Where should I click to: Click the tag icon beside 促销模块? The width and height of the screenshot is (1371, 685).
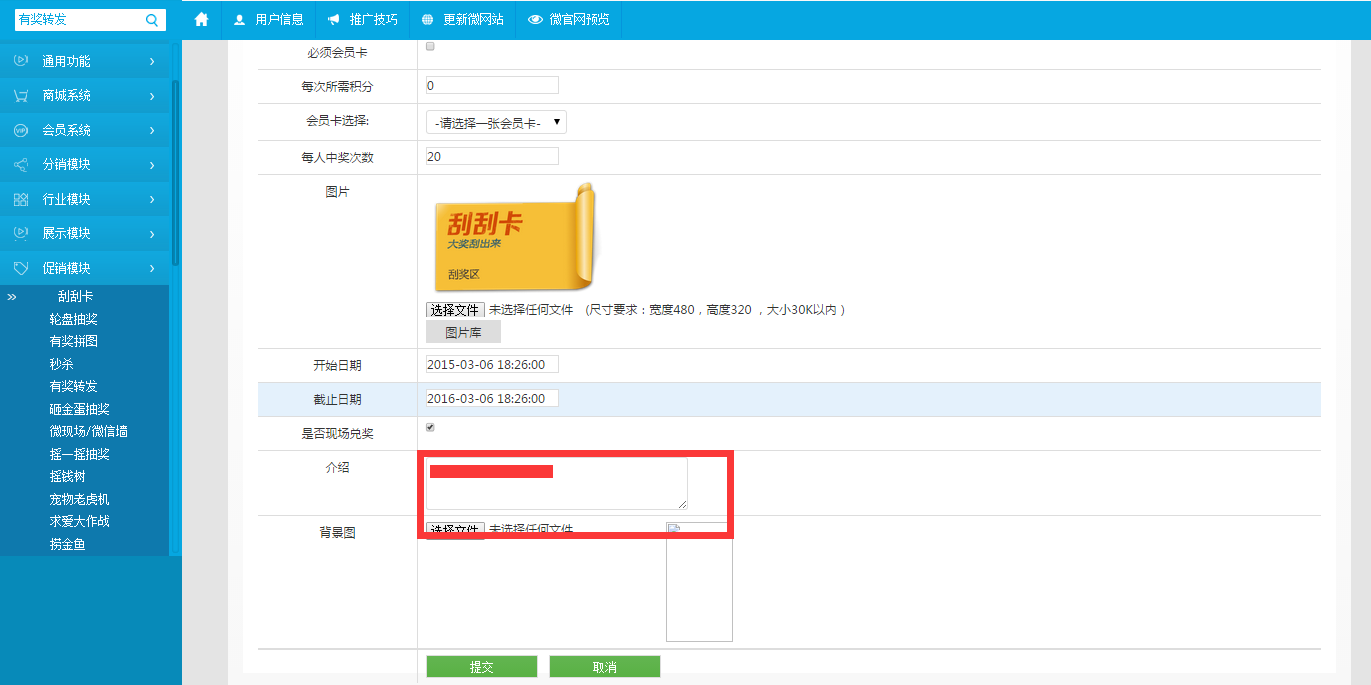pyautogui.click(x=21, y=268)
